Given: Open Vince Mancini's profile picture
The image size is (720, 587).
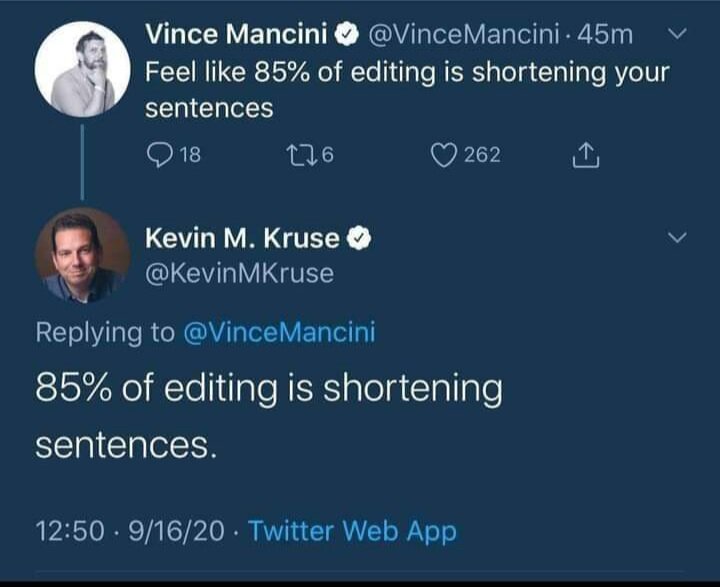Looking at the screenshot, I should pyautogui.click(x=82, y=69).
